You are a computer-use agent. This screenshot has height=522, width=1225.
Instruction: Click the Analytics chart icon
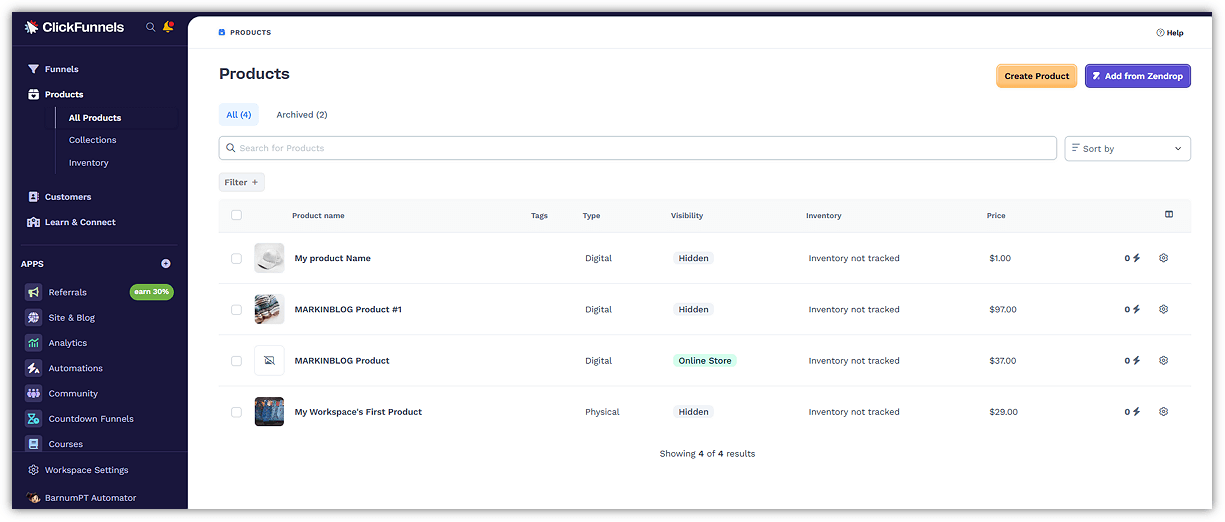click(x=33, y=343)
